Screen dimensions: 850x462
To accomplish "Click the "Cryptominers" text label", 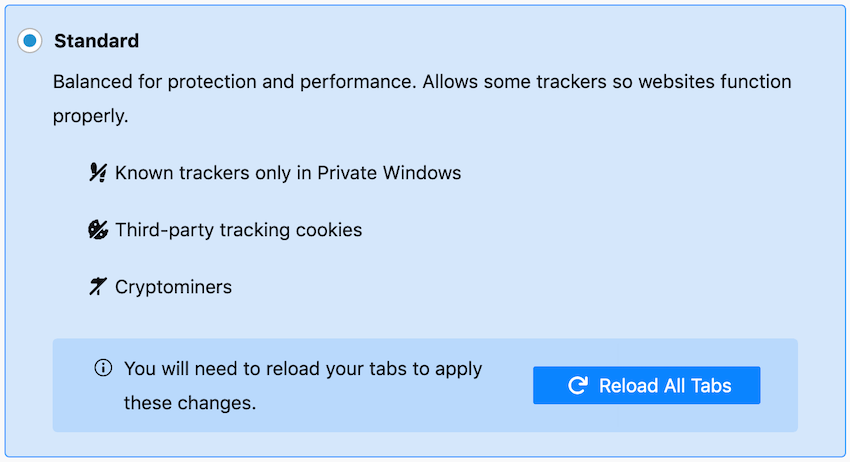I will tap(173, 287).
